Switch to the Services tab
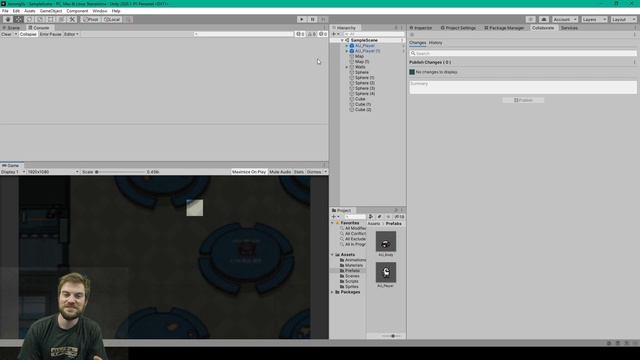The image size is (640, 360). click(x=569, y=28)
